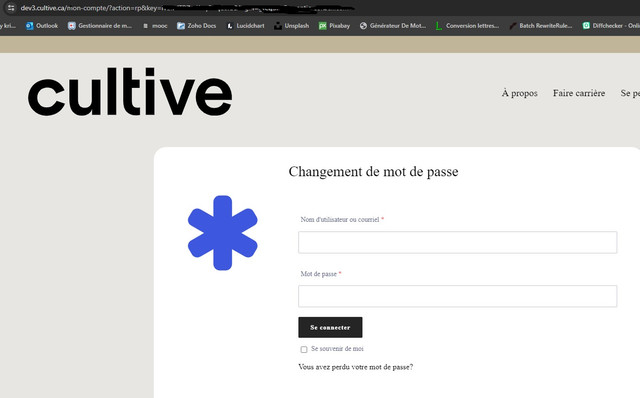The width and height of the screenshot is (640, 398).
Task: Open the Faire carrière menu item
Action: [579, 93]
